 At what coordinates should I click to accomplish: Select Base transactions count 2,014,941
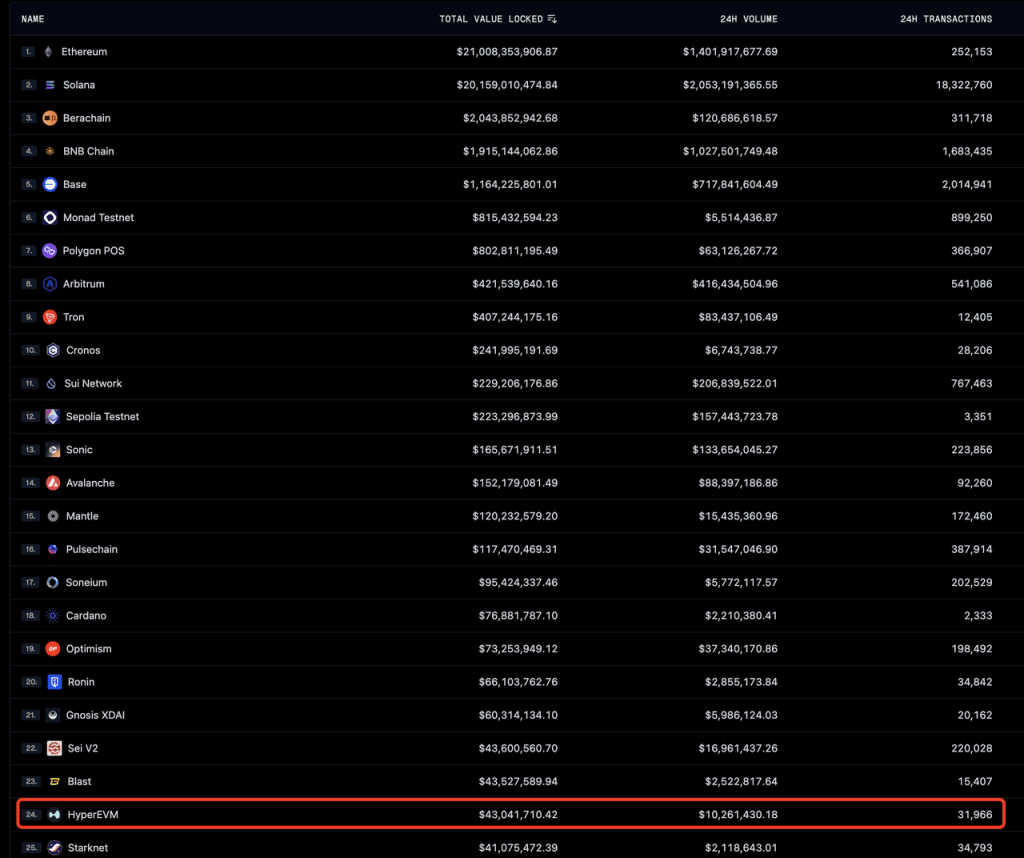(x=967, y=184)
